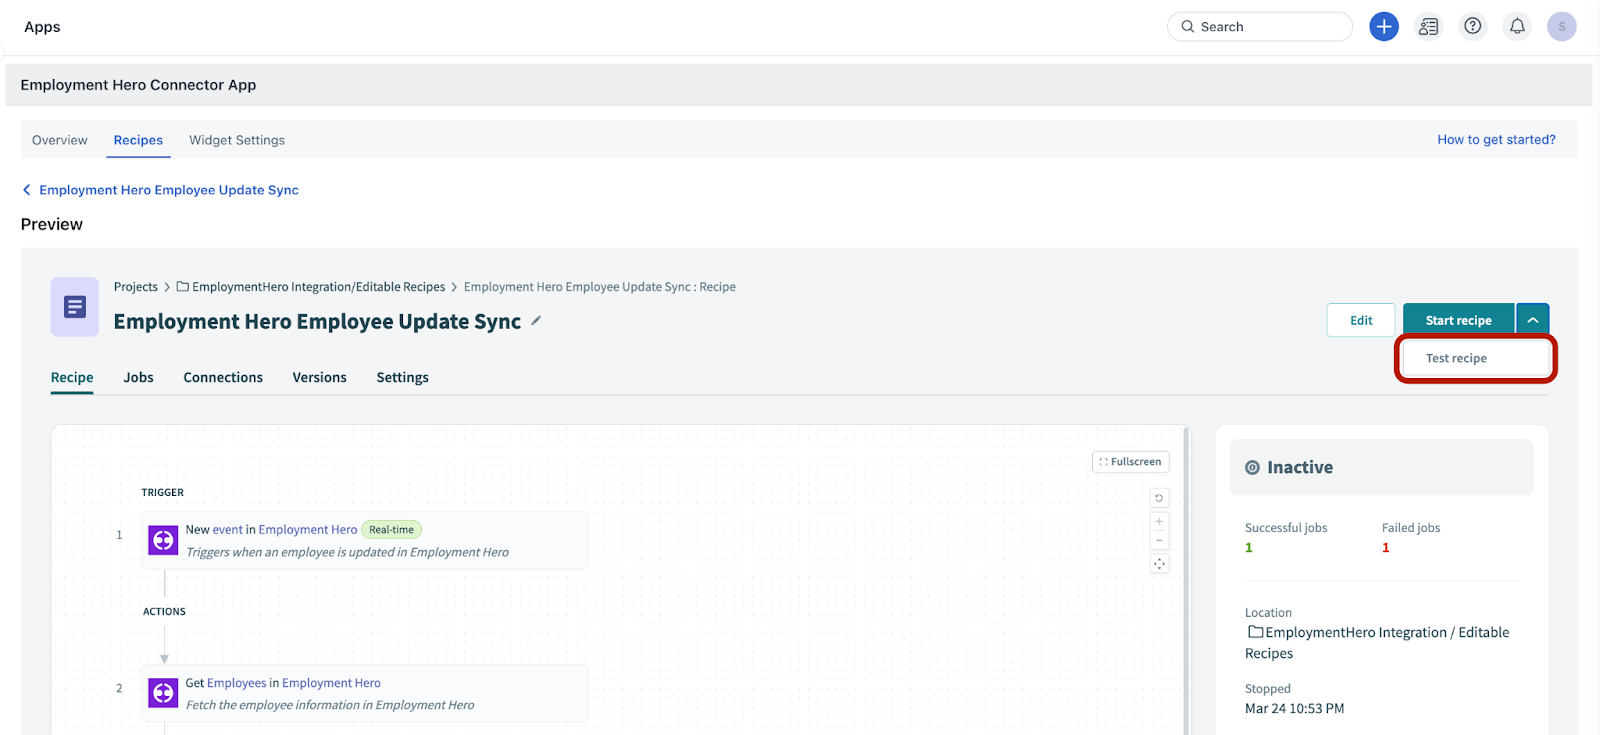Open the How to get started link
The width and height of the screenshot is (1600, 735).
tap(1496, 140)
